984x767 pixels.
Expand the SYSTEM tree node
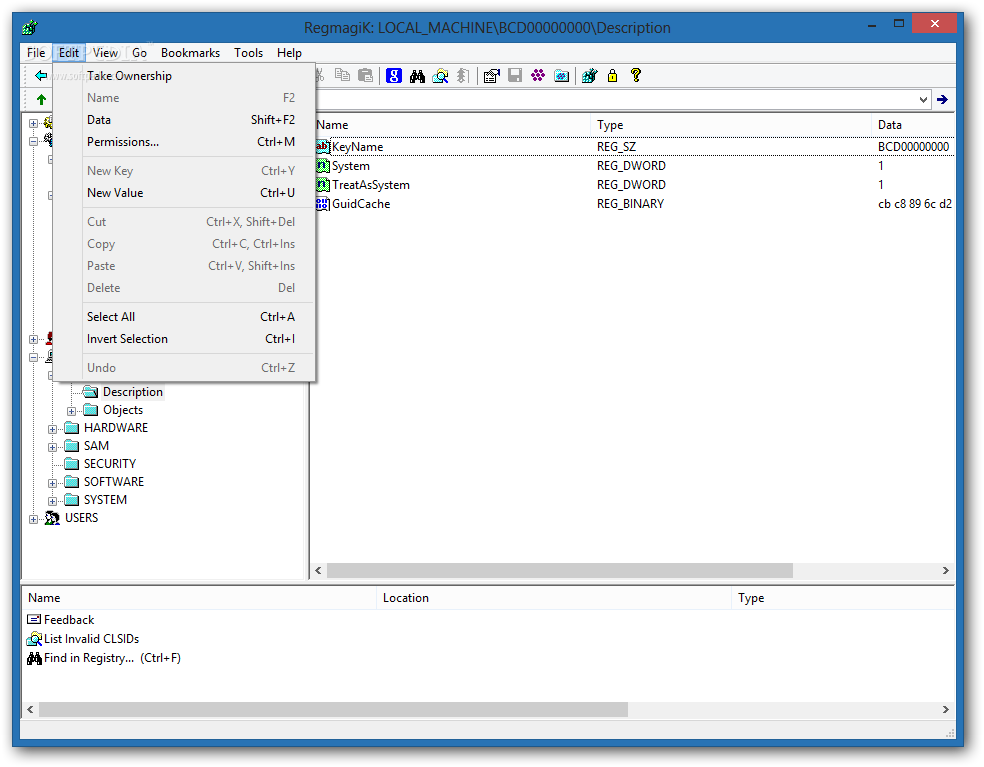[x=53, y=502]
